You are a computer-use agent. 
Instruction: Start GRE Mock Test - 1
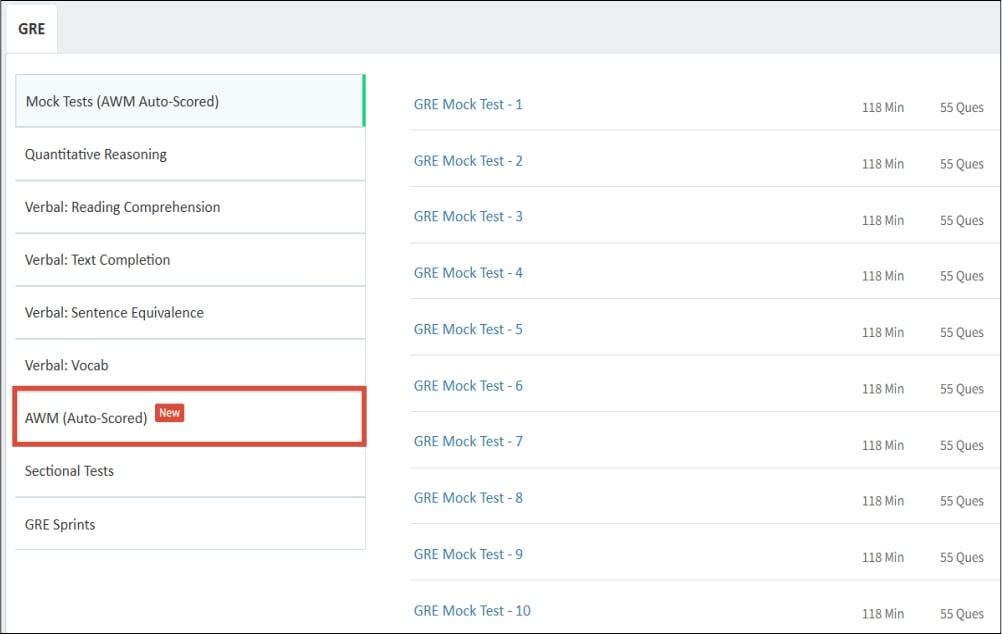(468, 105)
